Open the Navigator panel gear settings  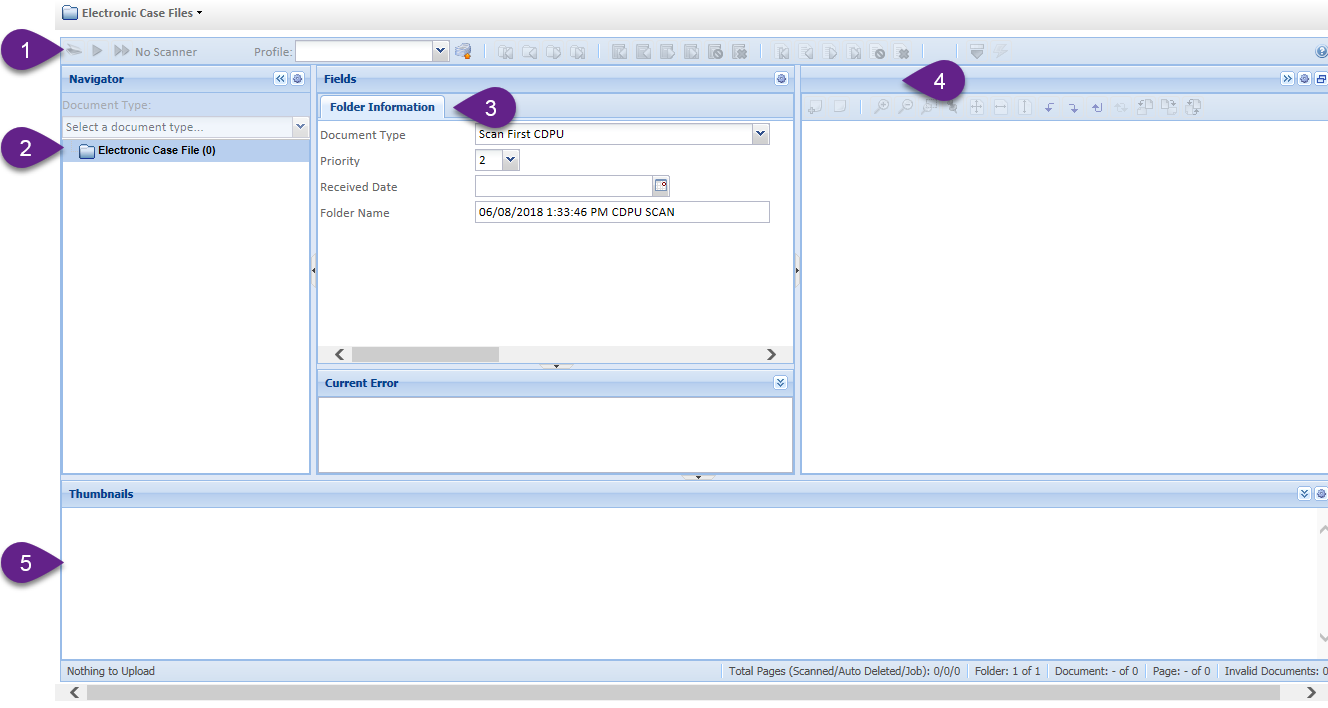[x=297, y=79]
